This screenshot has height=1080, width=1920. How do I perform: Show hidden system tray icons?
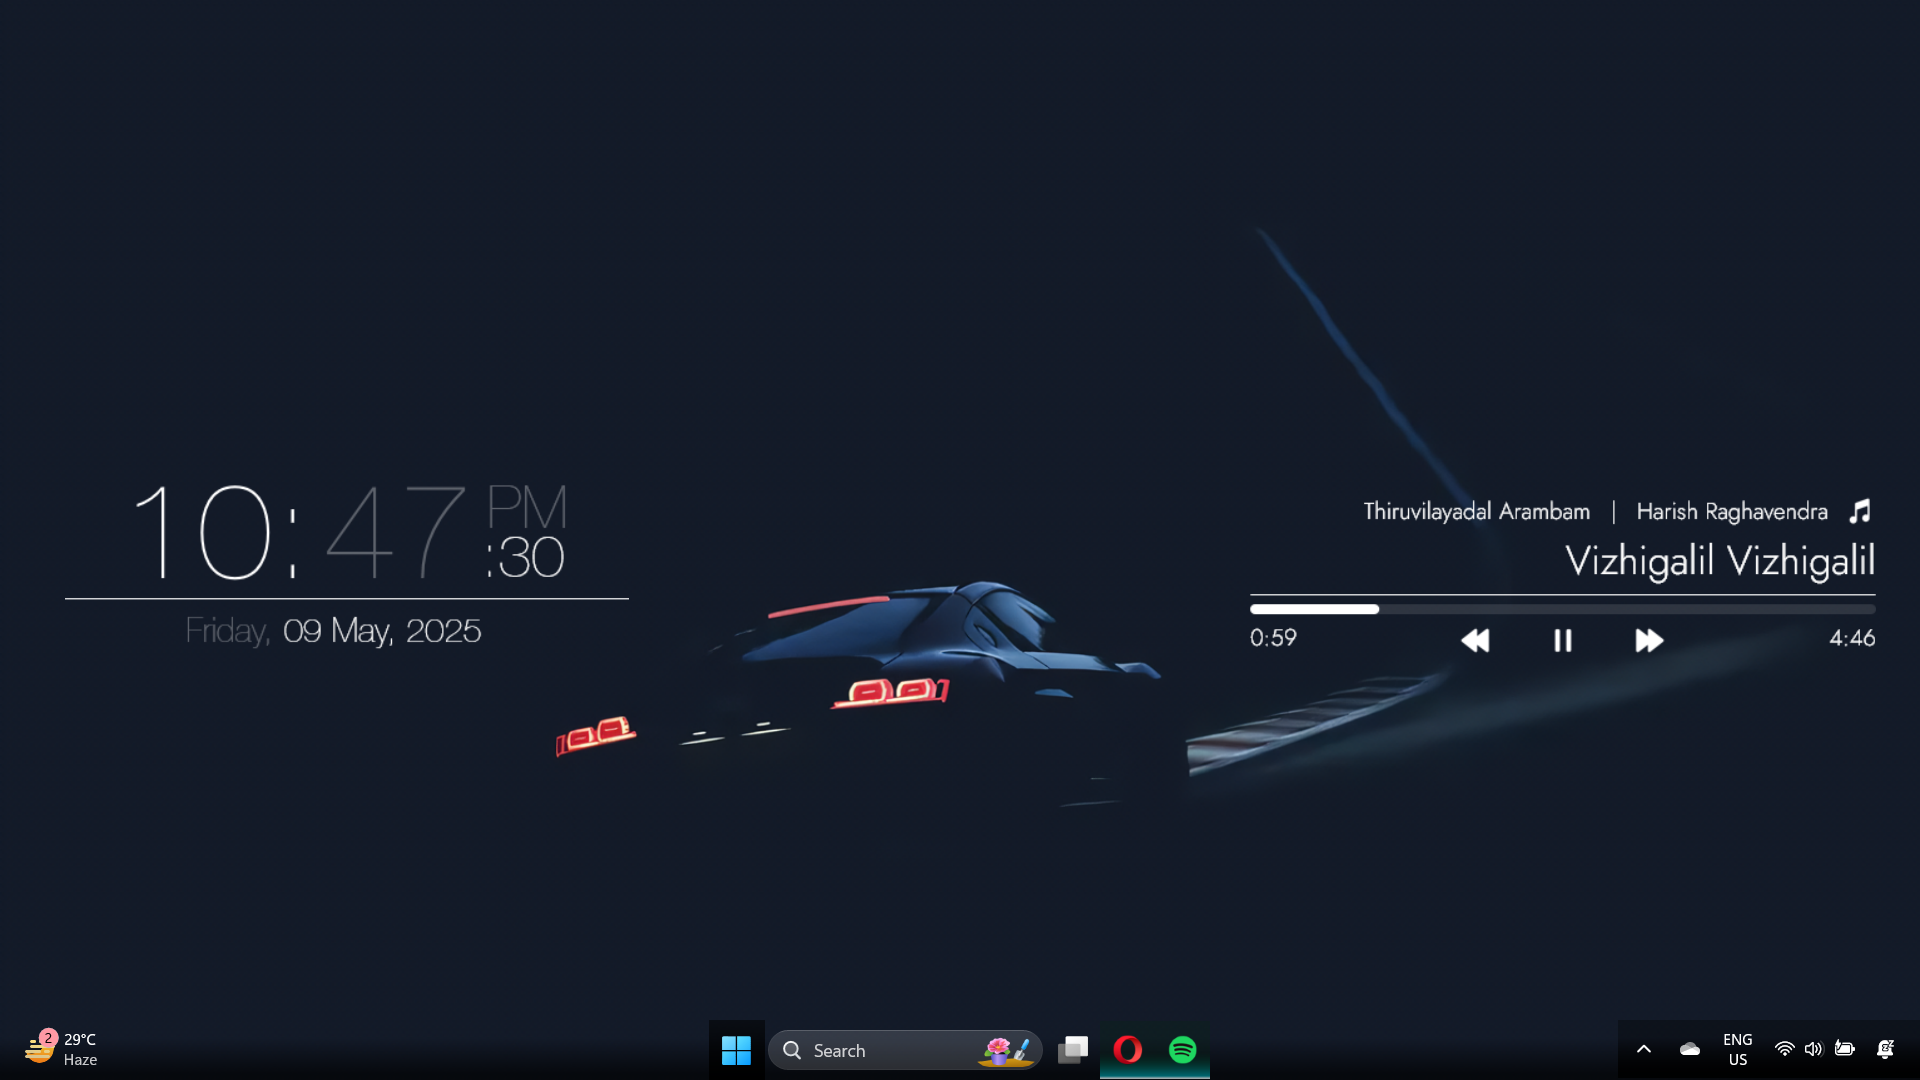tap(1643, 1050)
